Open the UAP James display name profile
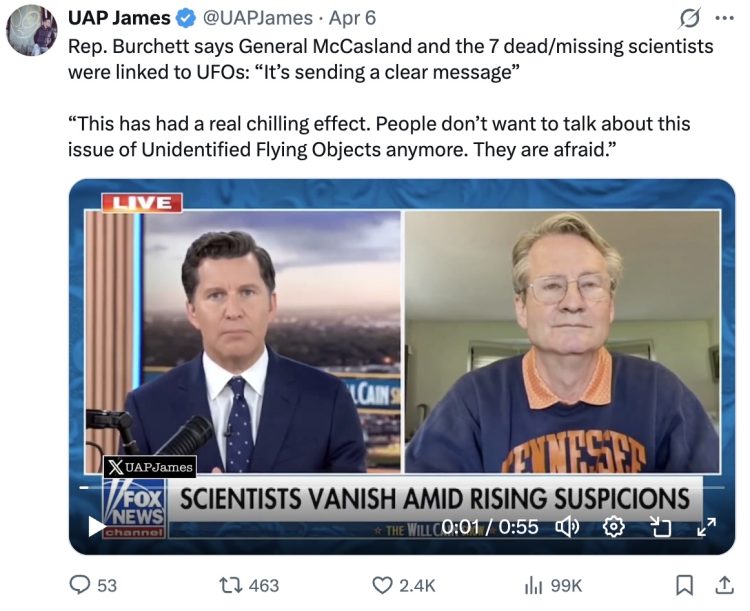Viewport: 750px width, 611px height. [x=120, y=18]
